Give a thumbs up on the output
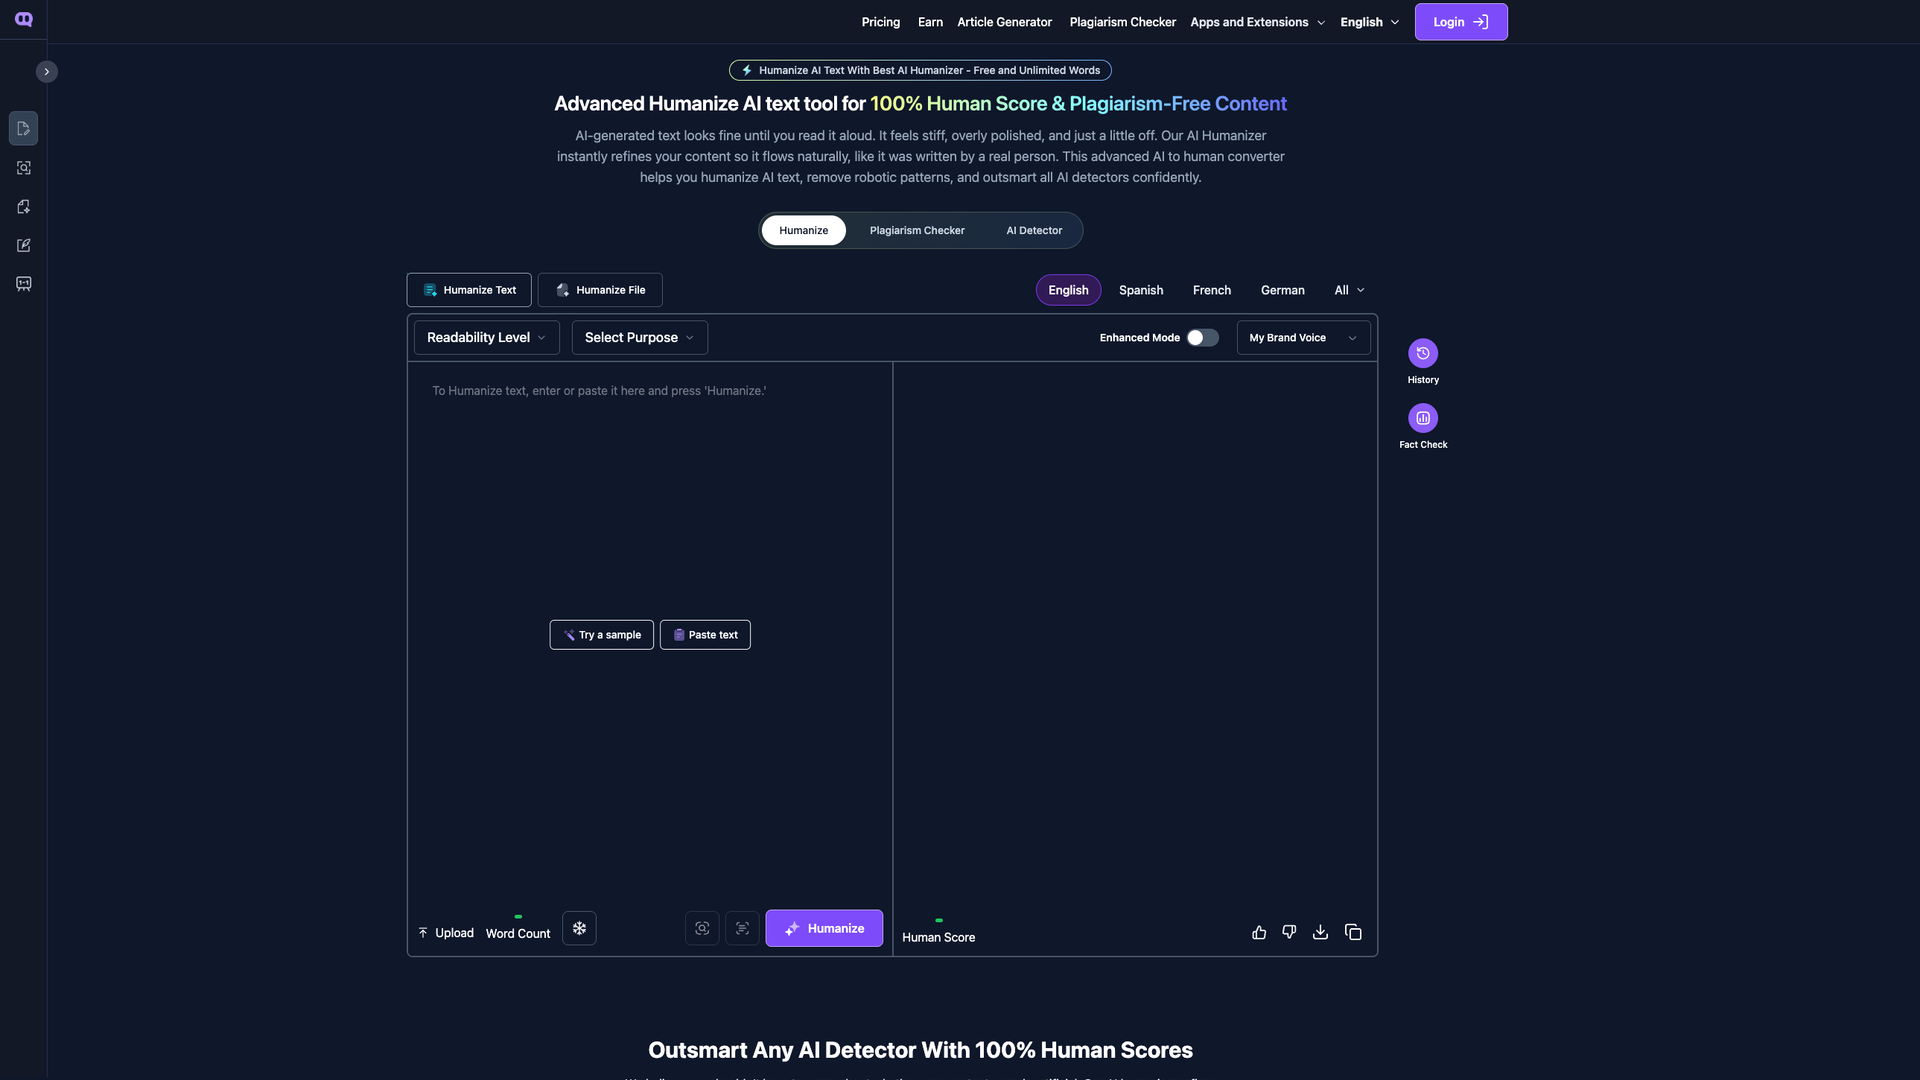 (1258, 931)
